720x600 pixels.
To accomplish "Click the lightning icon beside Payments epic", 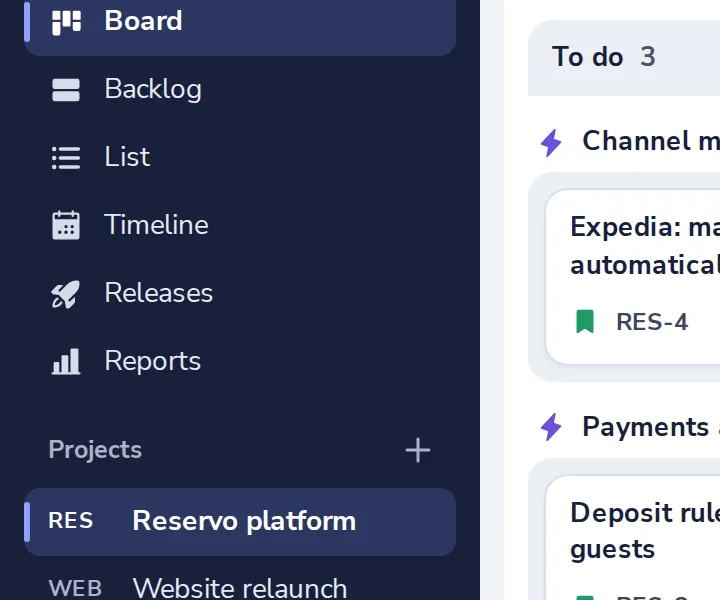I will pos(551,427).
